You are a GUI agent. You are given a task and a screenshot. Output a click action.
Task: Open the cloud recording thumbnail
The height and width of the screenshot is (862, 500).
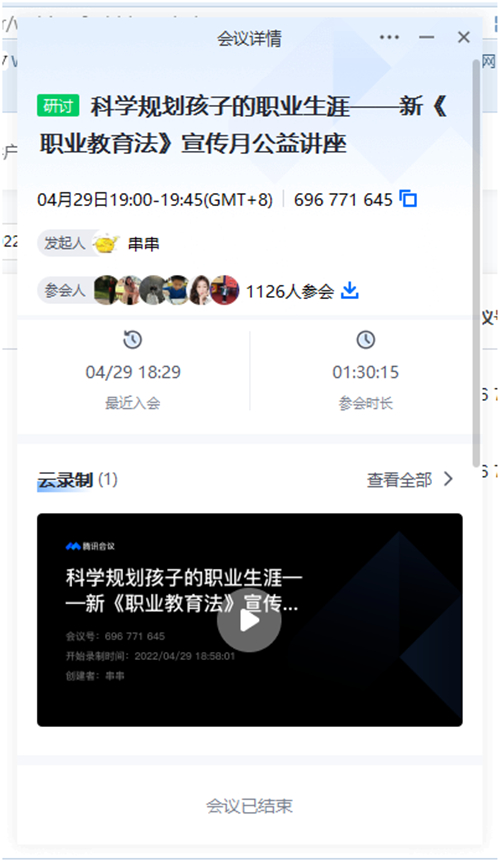point(249,620)
